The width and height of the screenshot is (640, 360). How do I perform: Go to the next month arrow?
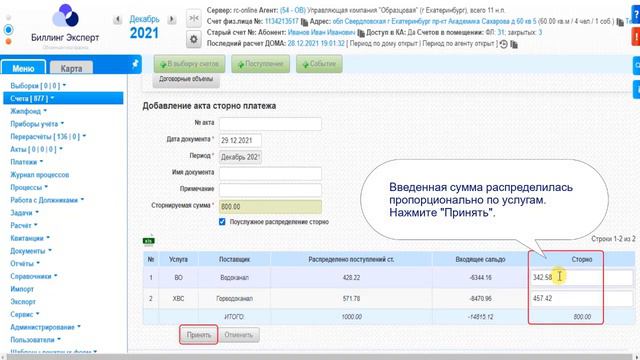tap(172, 19)
